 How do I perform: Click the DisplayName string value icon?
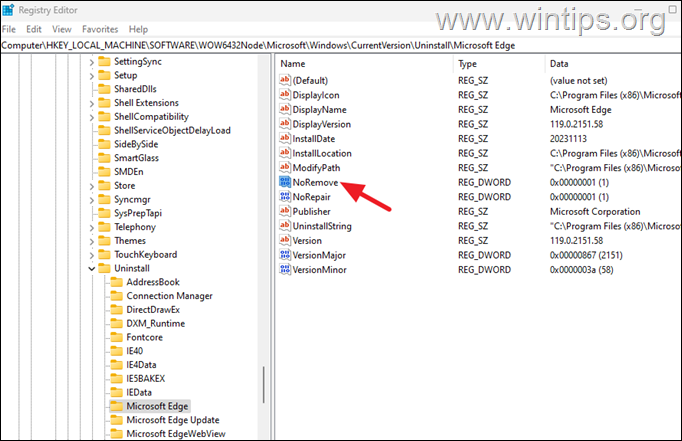click(x=285, y=109)
